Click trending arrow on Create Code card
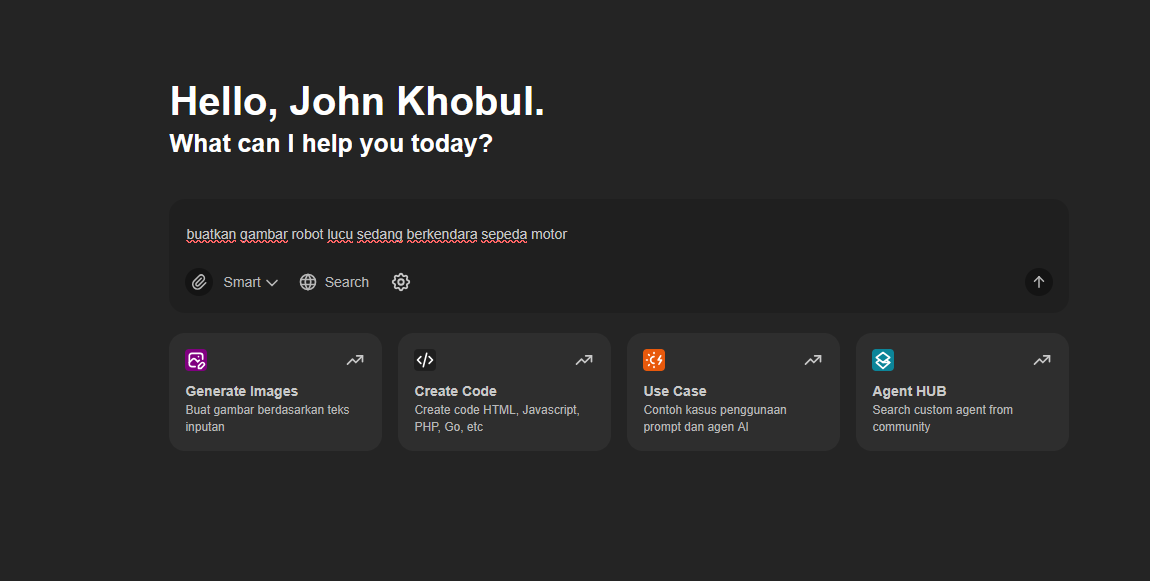The height and width of the screenshot is (581, 1150). point(584,360)
